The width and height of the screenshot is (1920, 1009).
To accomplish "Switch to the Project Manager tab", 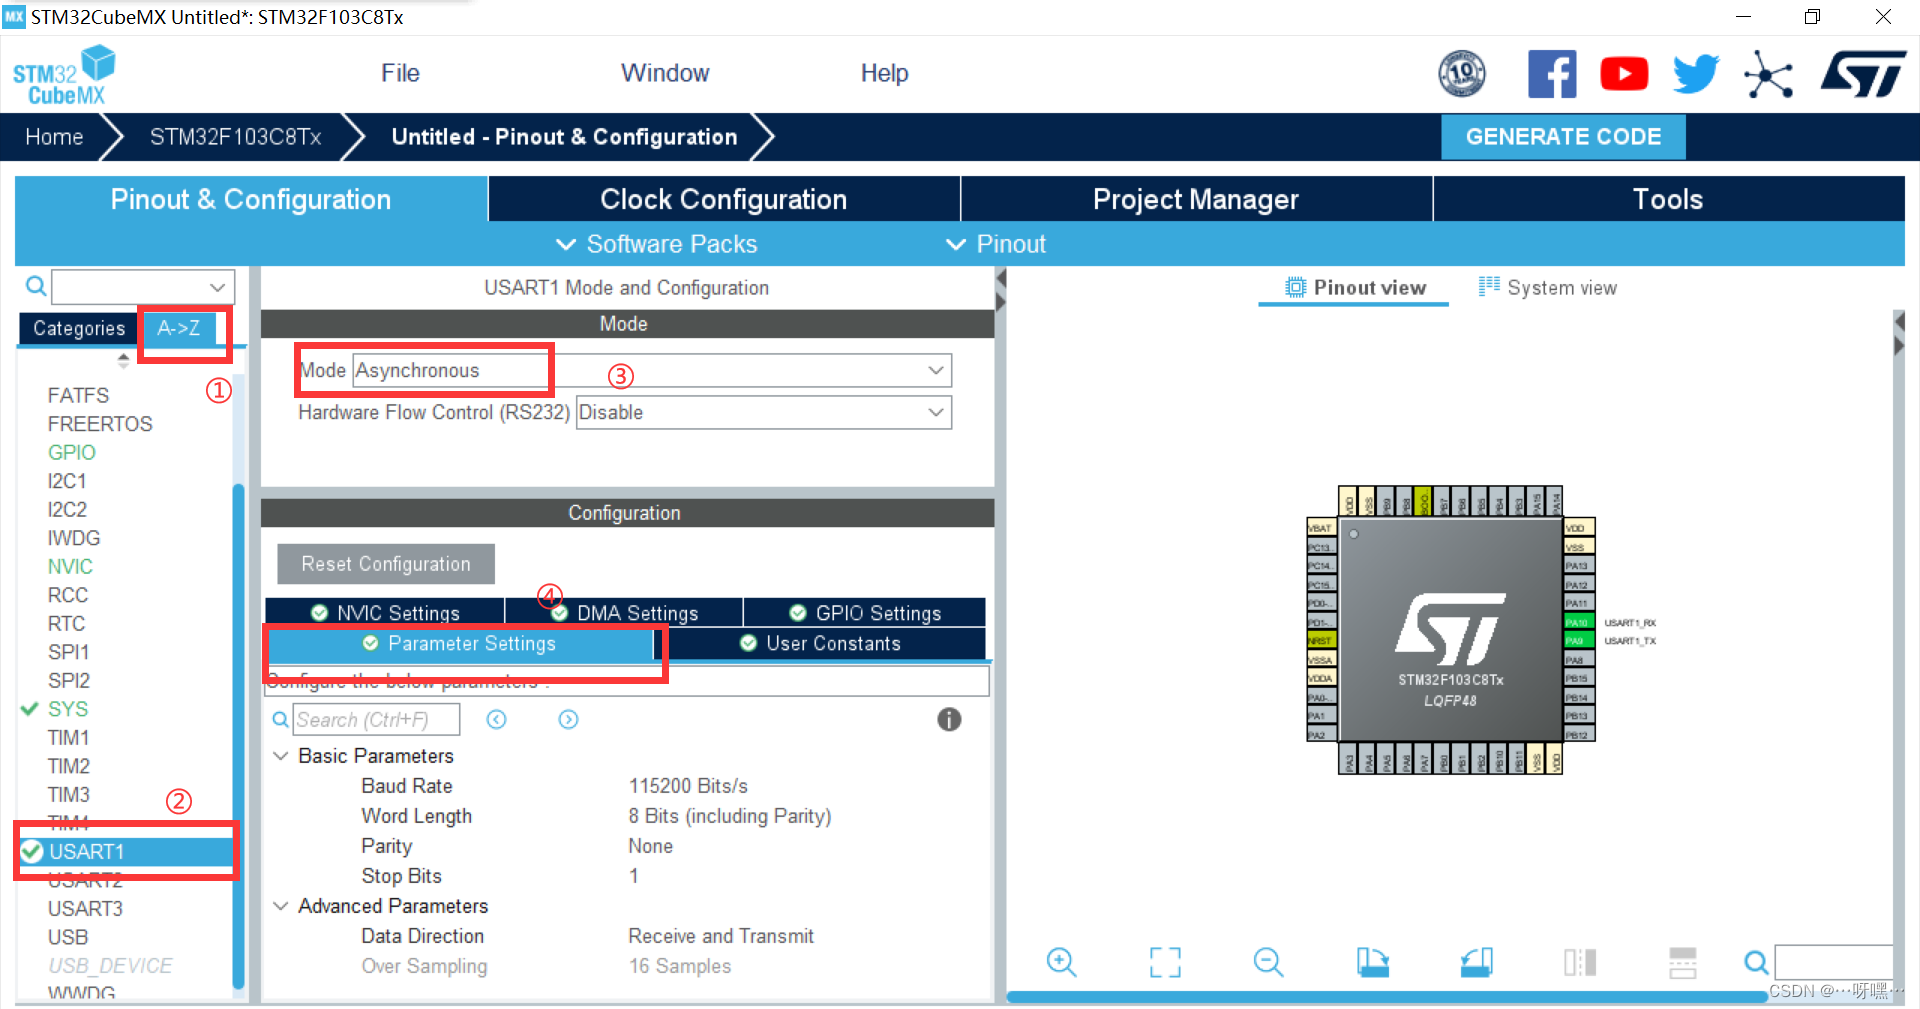I will [x=1196, y=199].
